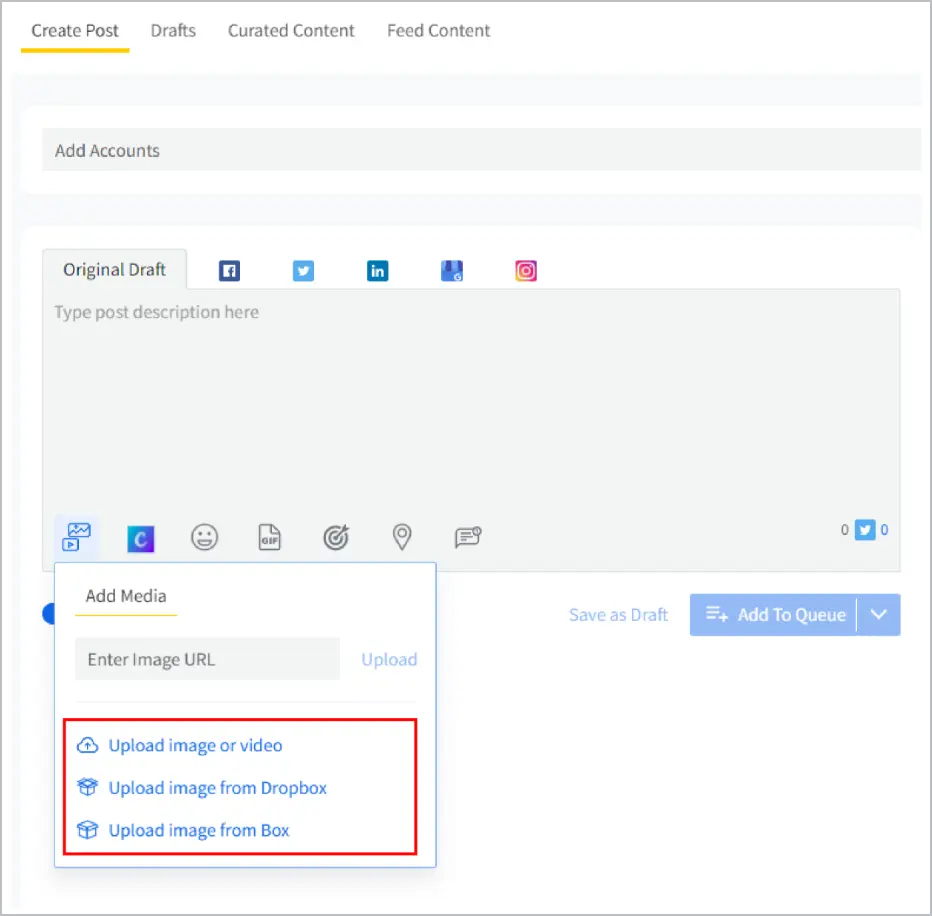This screenshot has height=916, width=932.
Task: Click the Enter Image URL field
Action: pyautogui.click(x=207, y=659)
